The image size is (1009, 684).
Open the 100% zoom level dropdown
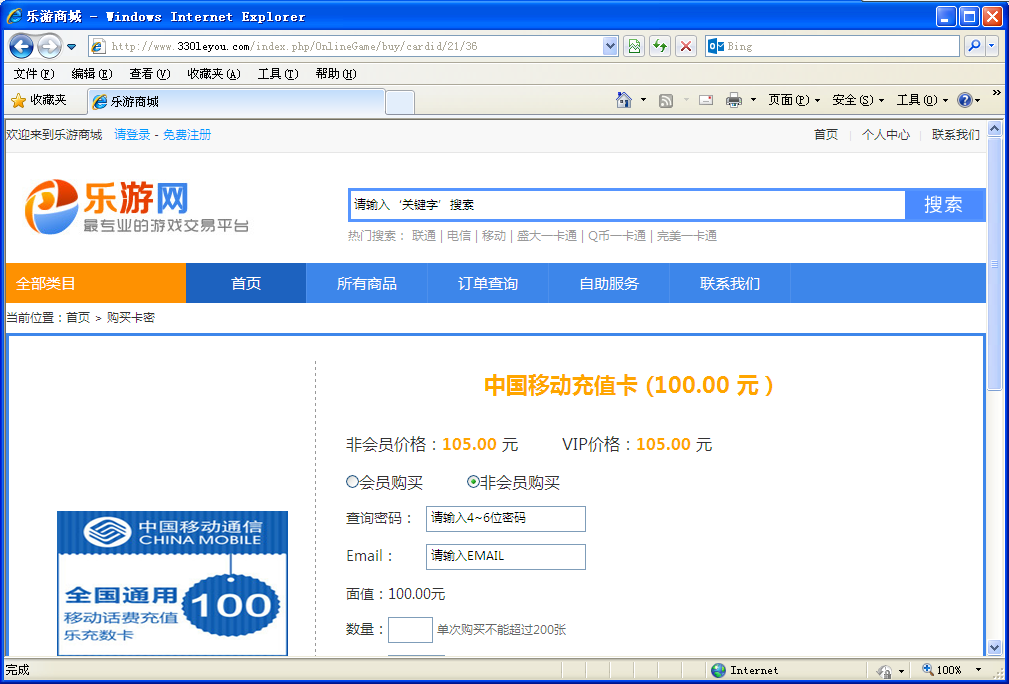pos(979,670)
